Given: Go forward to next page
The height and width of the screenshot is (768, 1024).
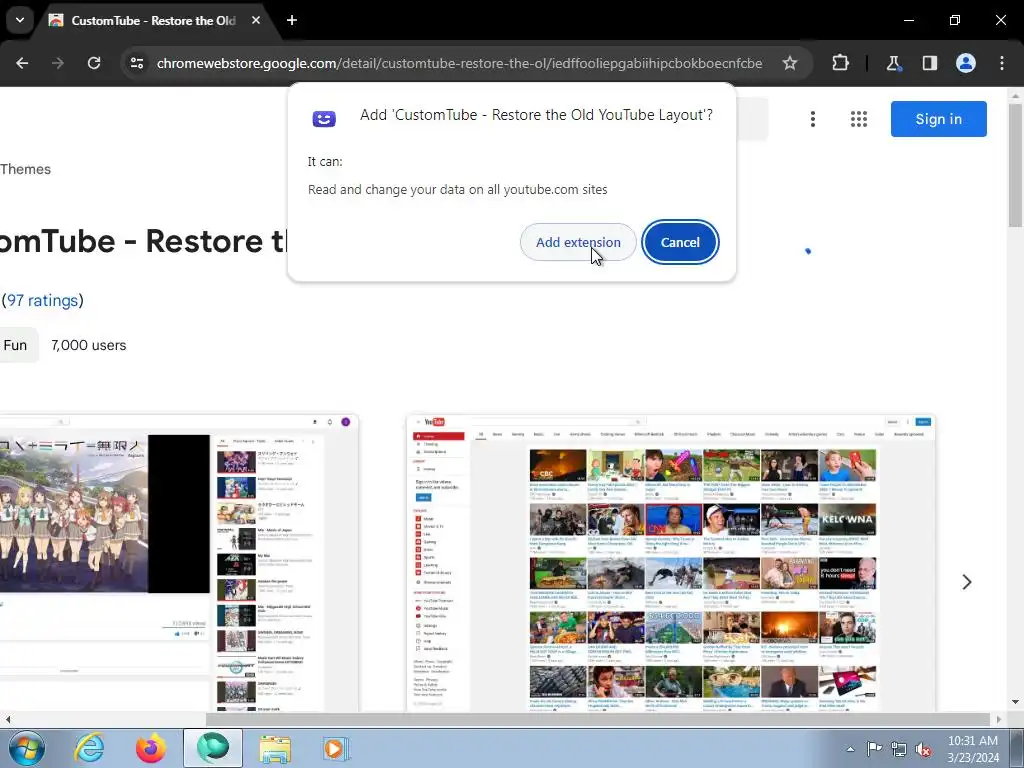Looking at the screenshot, I should [58, 63].
